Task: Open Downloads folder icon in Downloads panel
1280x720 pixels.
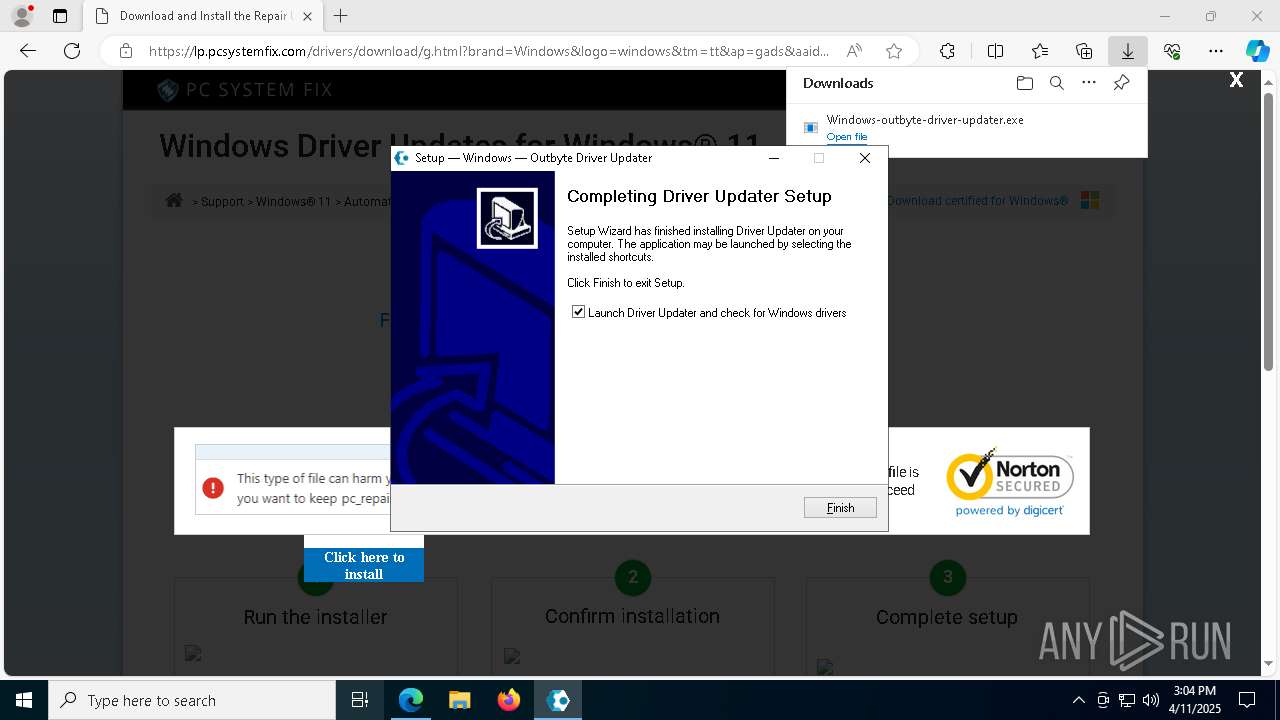Action: coord(1024,83)
